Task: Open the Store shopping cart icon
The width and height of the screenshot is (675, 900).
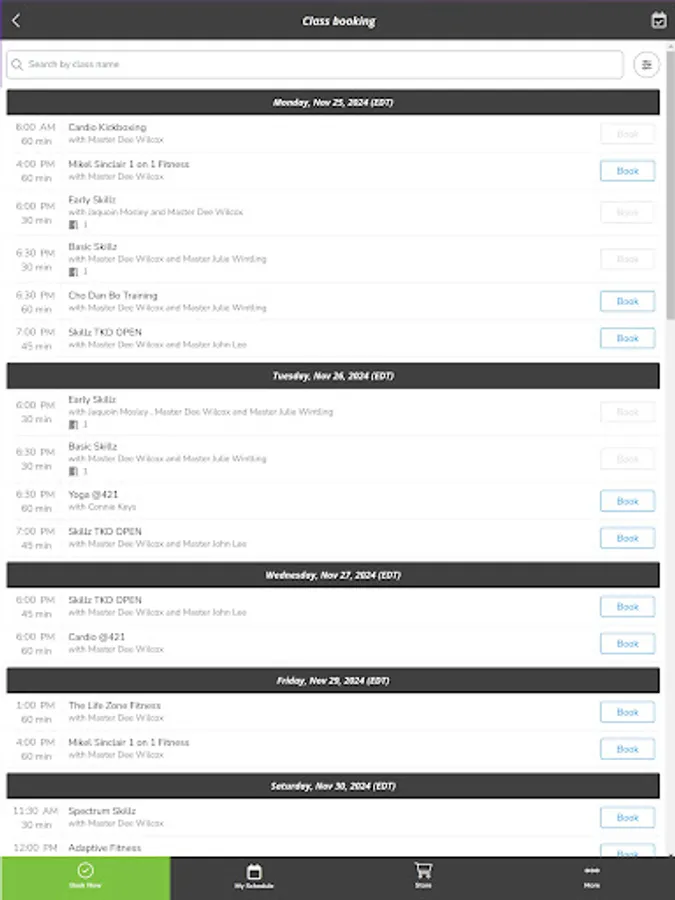Action: coord(422,871)
